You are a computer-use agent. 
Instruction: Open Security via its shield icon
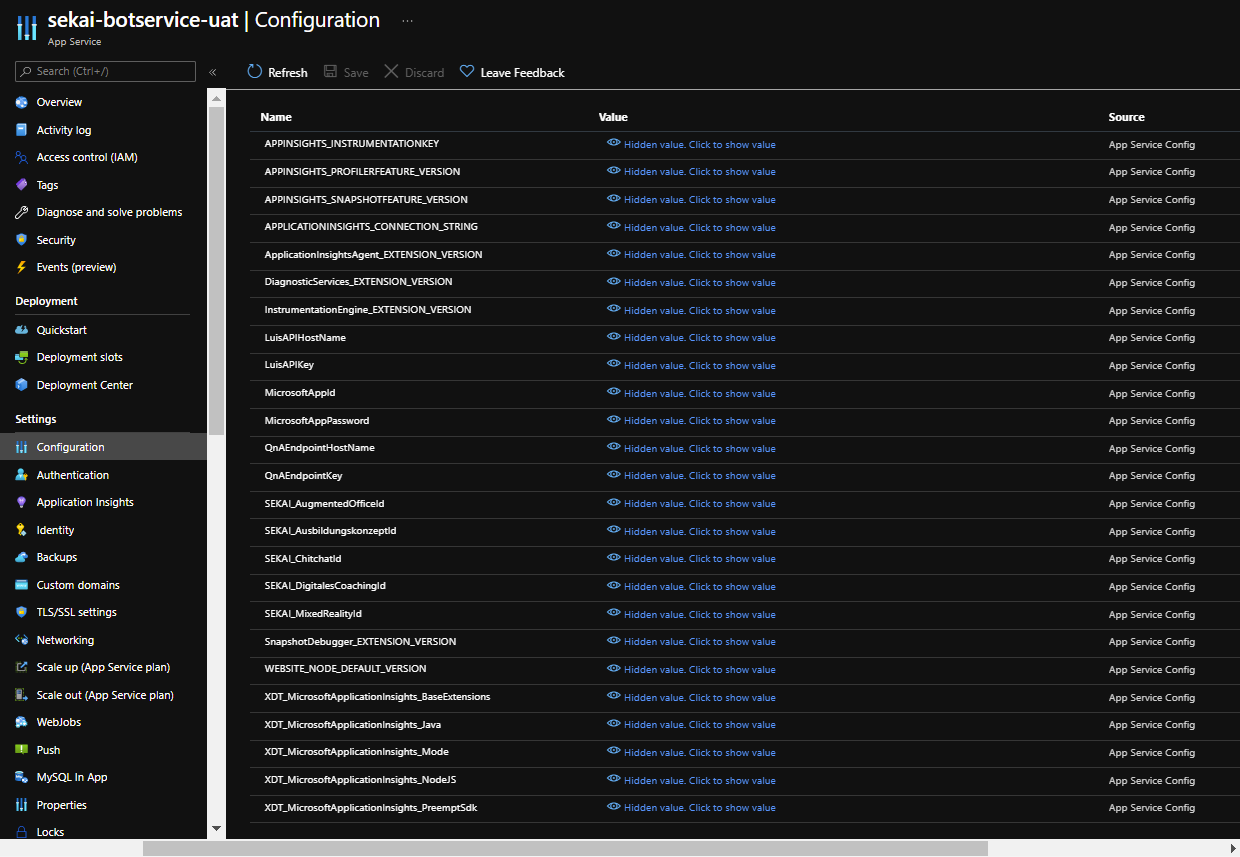coord(21,239)
